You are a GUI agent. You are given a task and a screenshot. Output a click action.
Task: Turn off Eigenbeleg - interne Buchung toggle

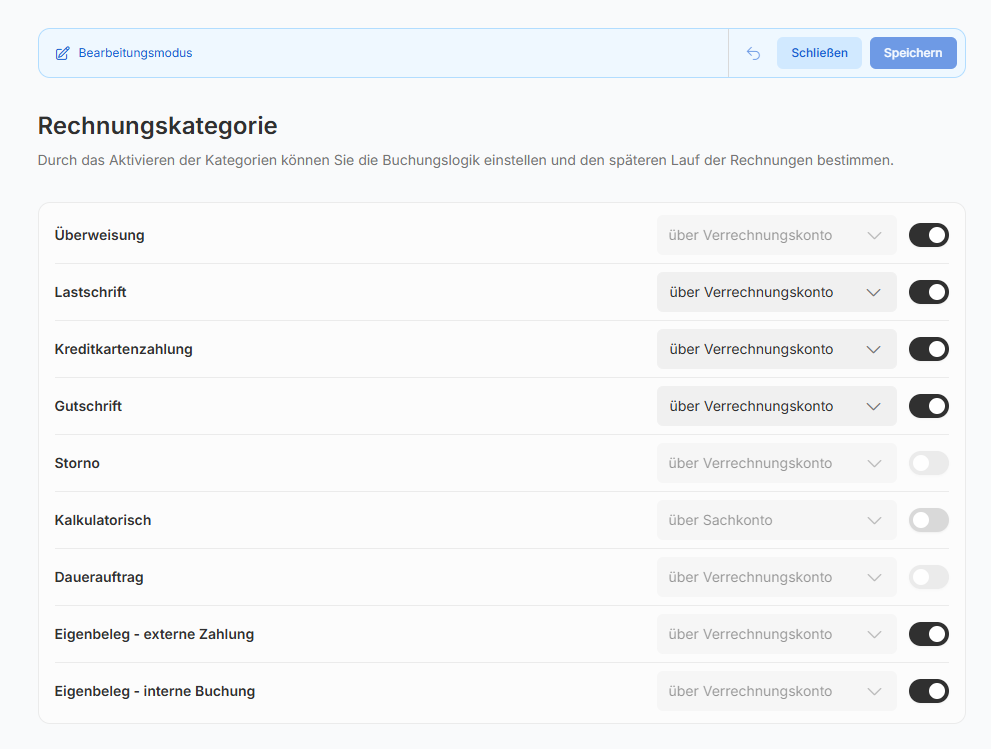(x=928, y=691)
